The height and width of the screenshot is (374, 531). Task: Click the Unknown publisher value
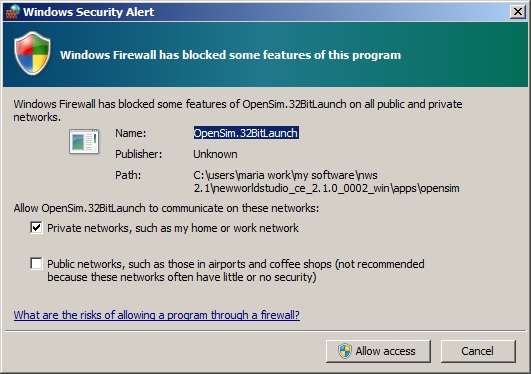tap(215, 154)
